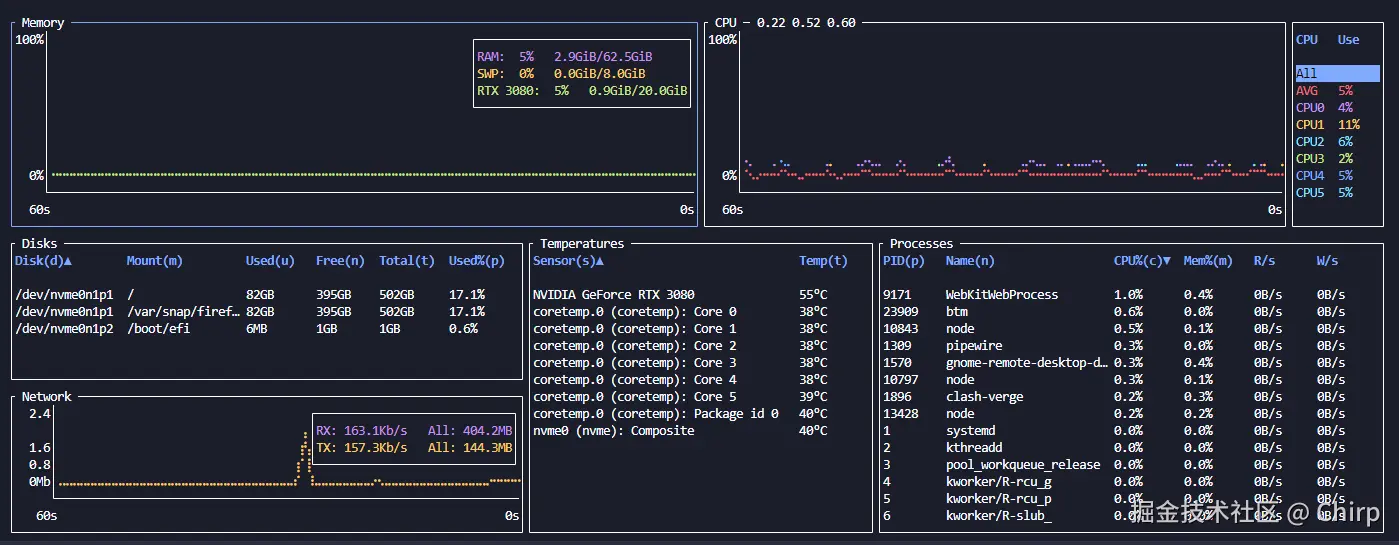Image resolution: width=1399 pixels, height=545 pixels.
Task: Select the WebKitWebProcess process row
Action: 1001,295
